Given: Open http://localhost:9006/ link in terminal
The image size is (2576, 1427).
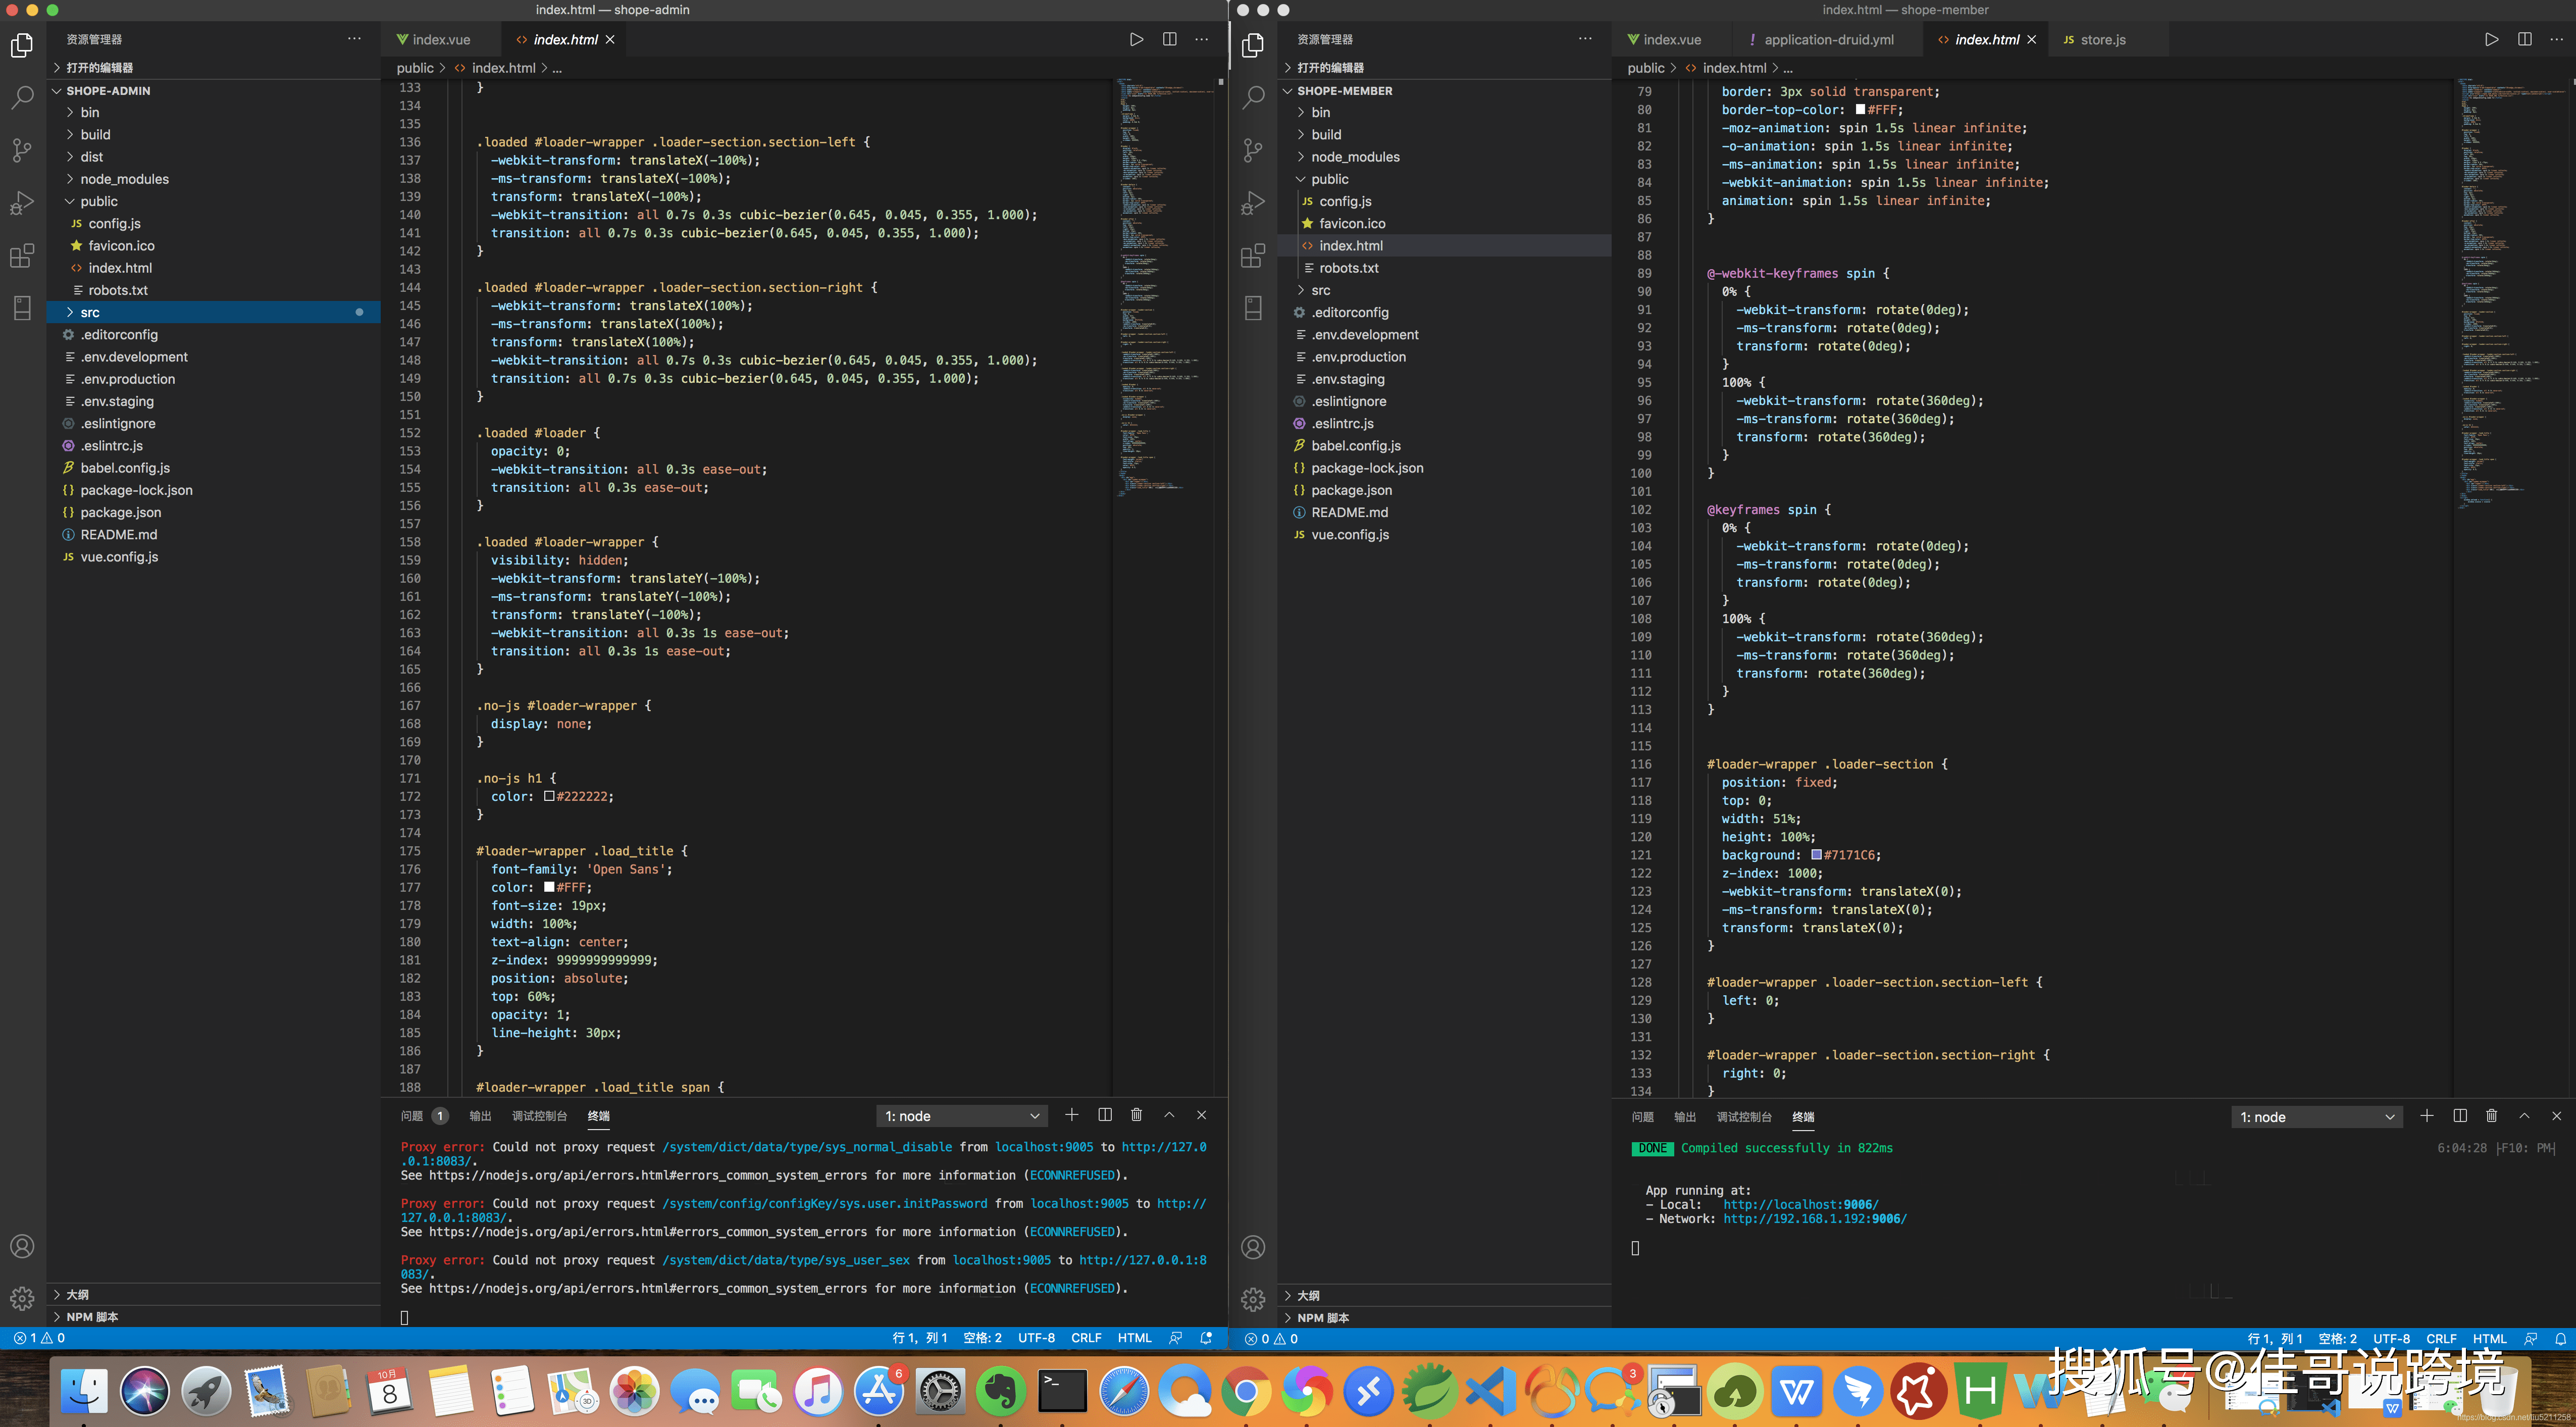Looking at the screenshot, I should click(x=1800, y=1205).
